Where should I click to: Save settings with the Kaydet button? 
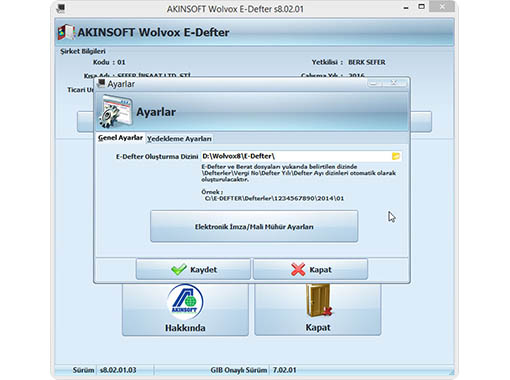tap(193, 269)
